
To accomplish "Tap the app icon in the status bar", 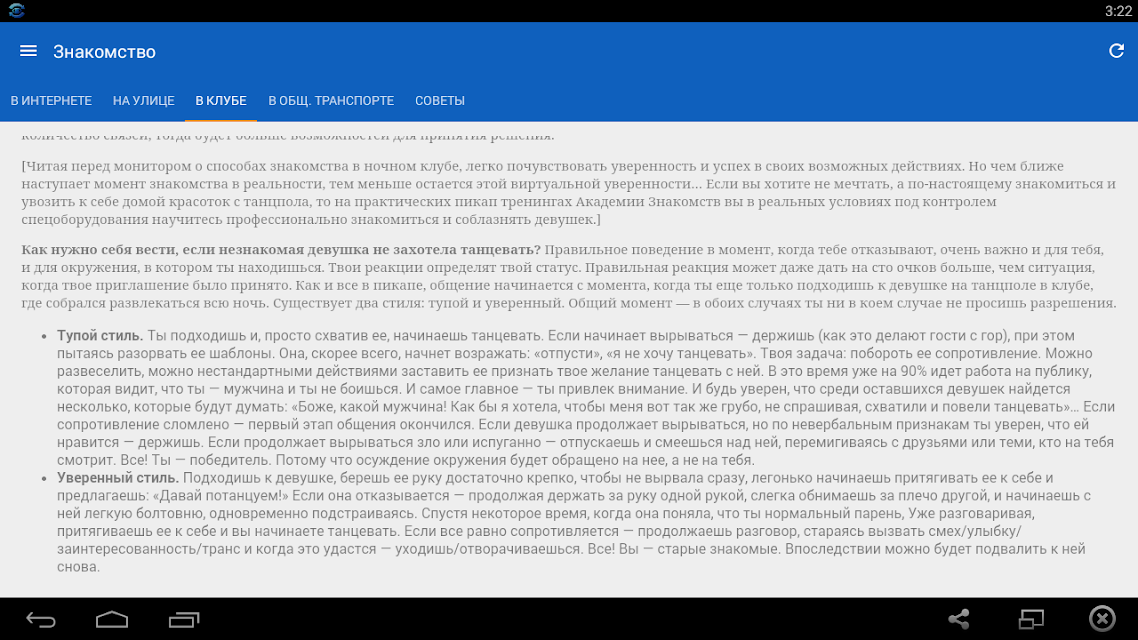I will tap(16, 10).
